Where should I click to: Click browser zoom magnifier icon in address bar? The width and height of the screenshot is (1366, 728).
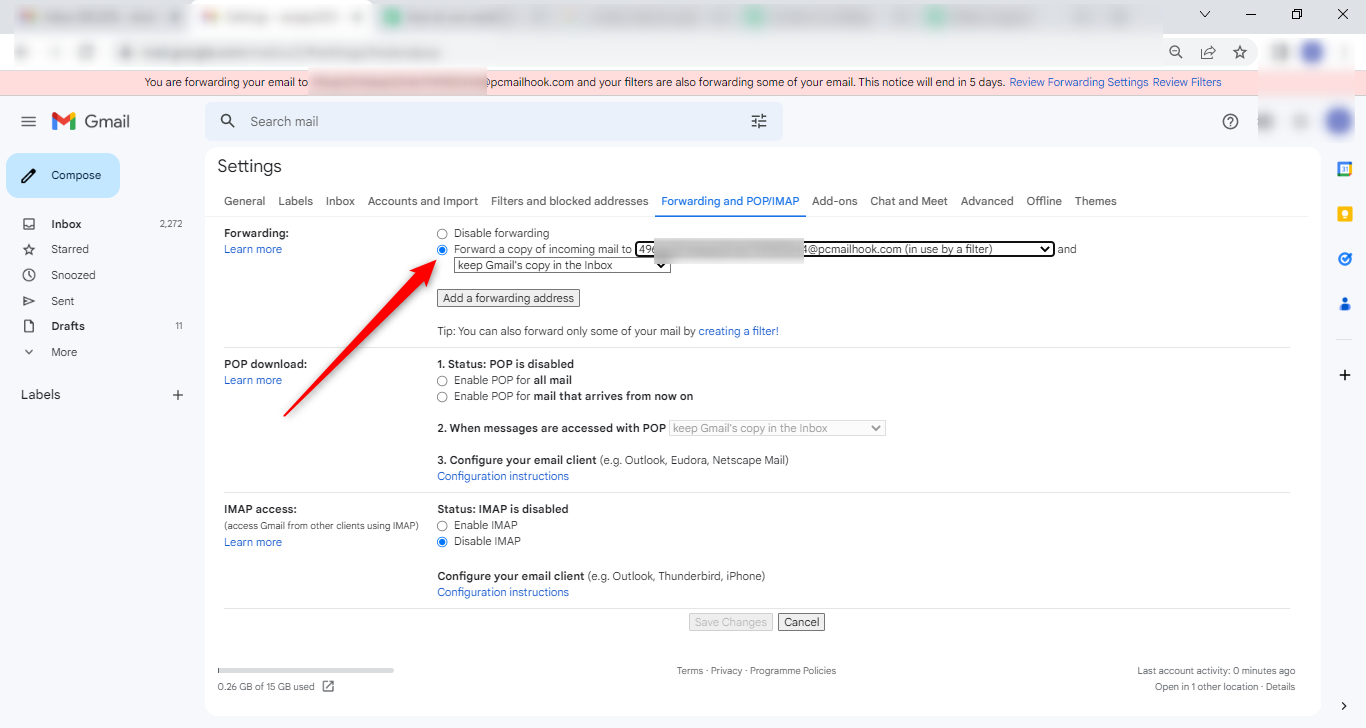pos(1176,52)
